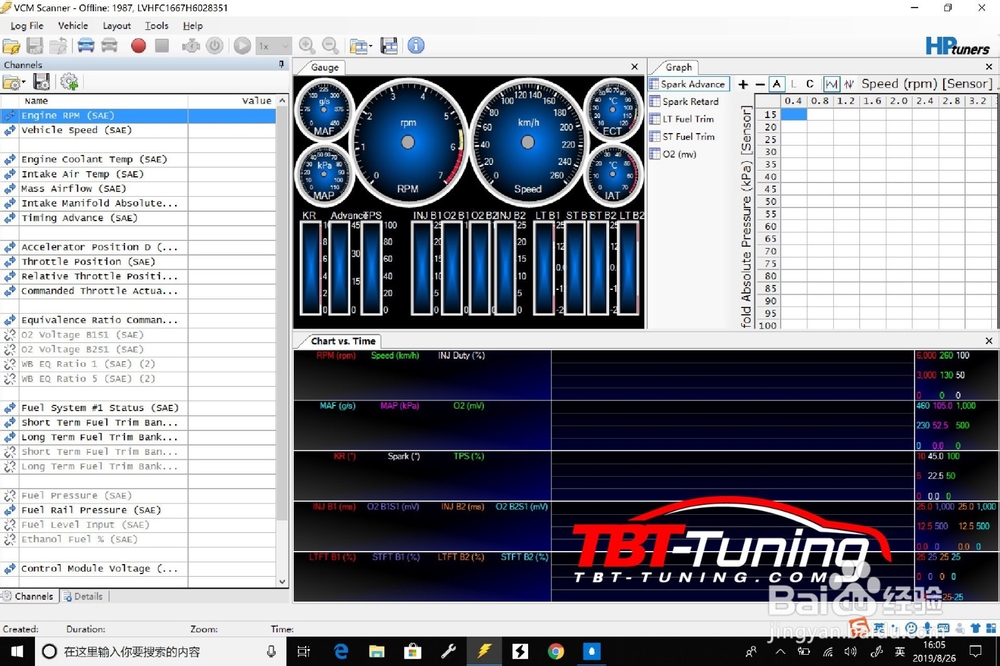
Task: Select the Ethanol Fuel % (SAE) channel
Action: pos(138,540)
